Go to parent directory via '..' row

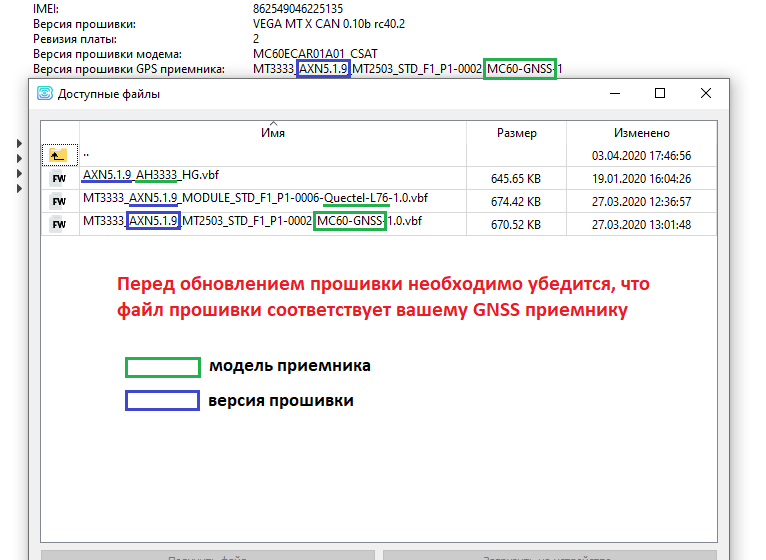point(86,155)
